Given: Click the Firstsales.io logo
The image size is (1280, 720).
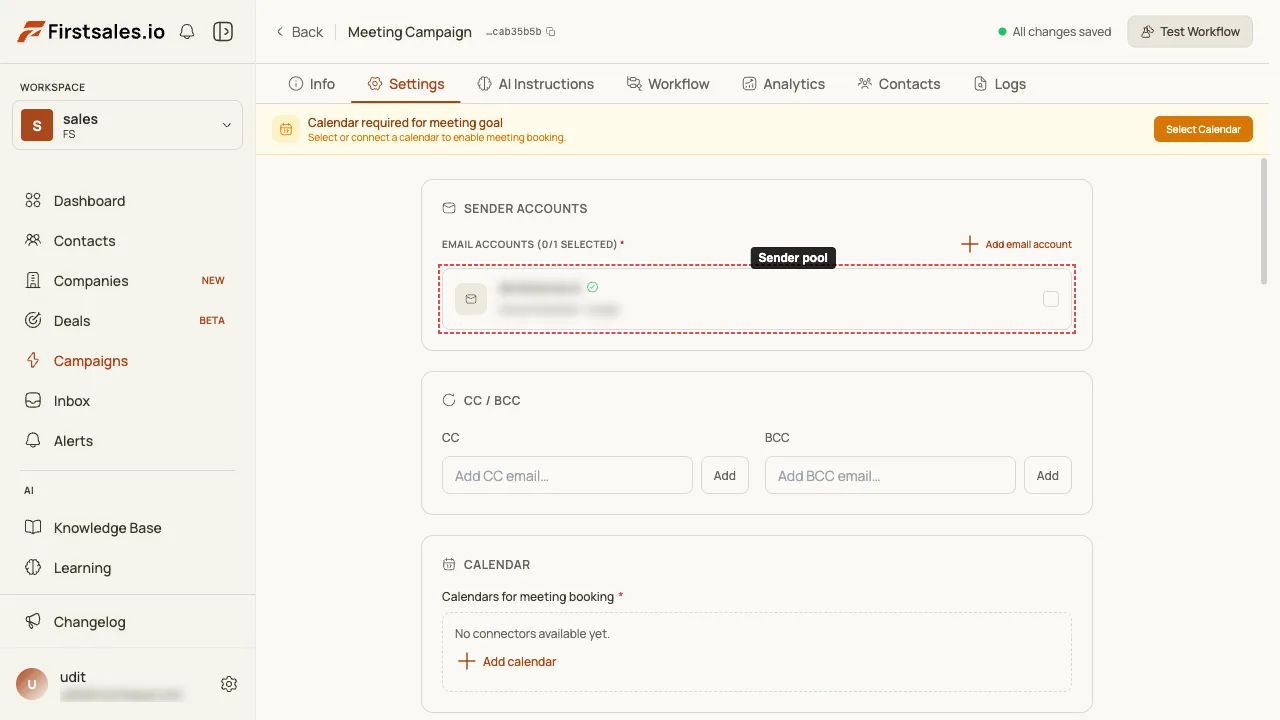Looking at the screenshot, I should click(91, 32).
